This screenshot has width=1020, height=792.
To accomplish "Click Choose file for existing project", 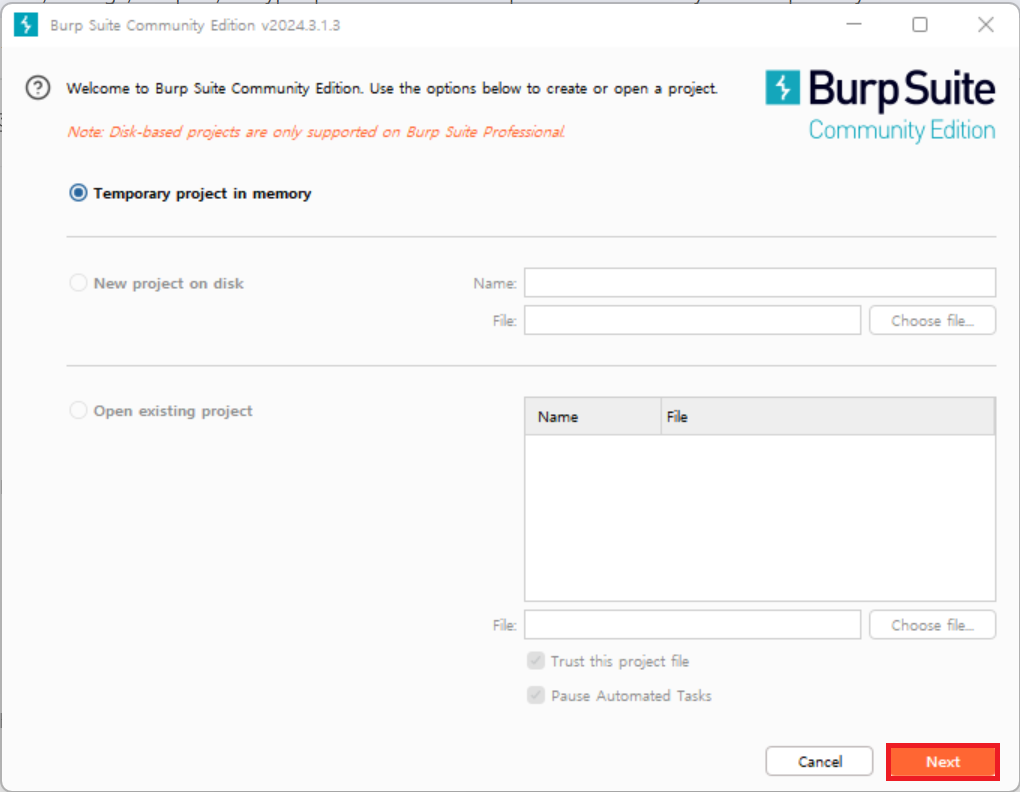I will (x=932, y=624).
